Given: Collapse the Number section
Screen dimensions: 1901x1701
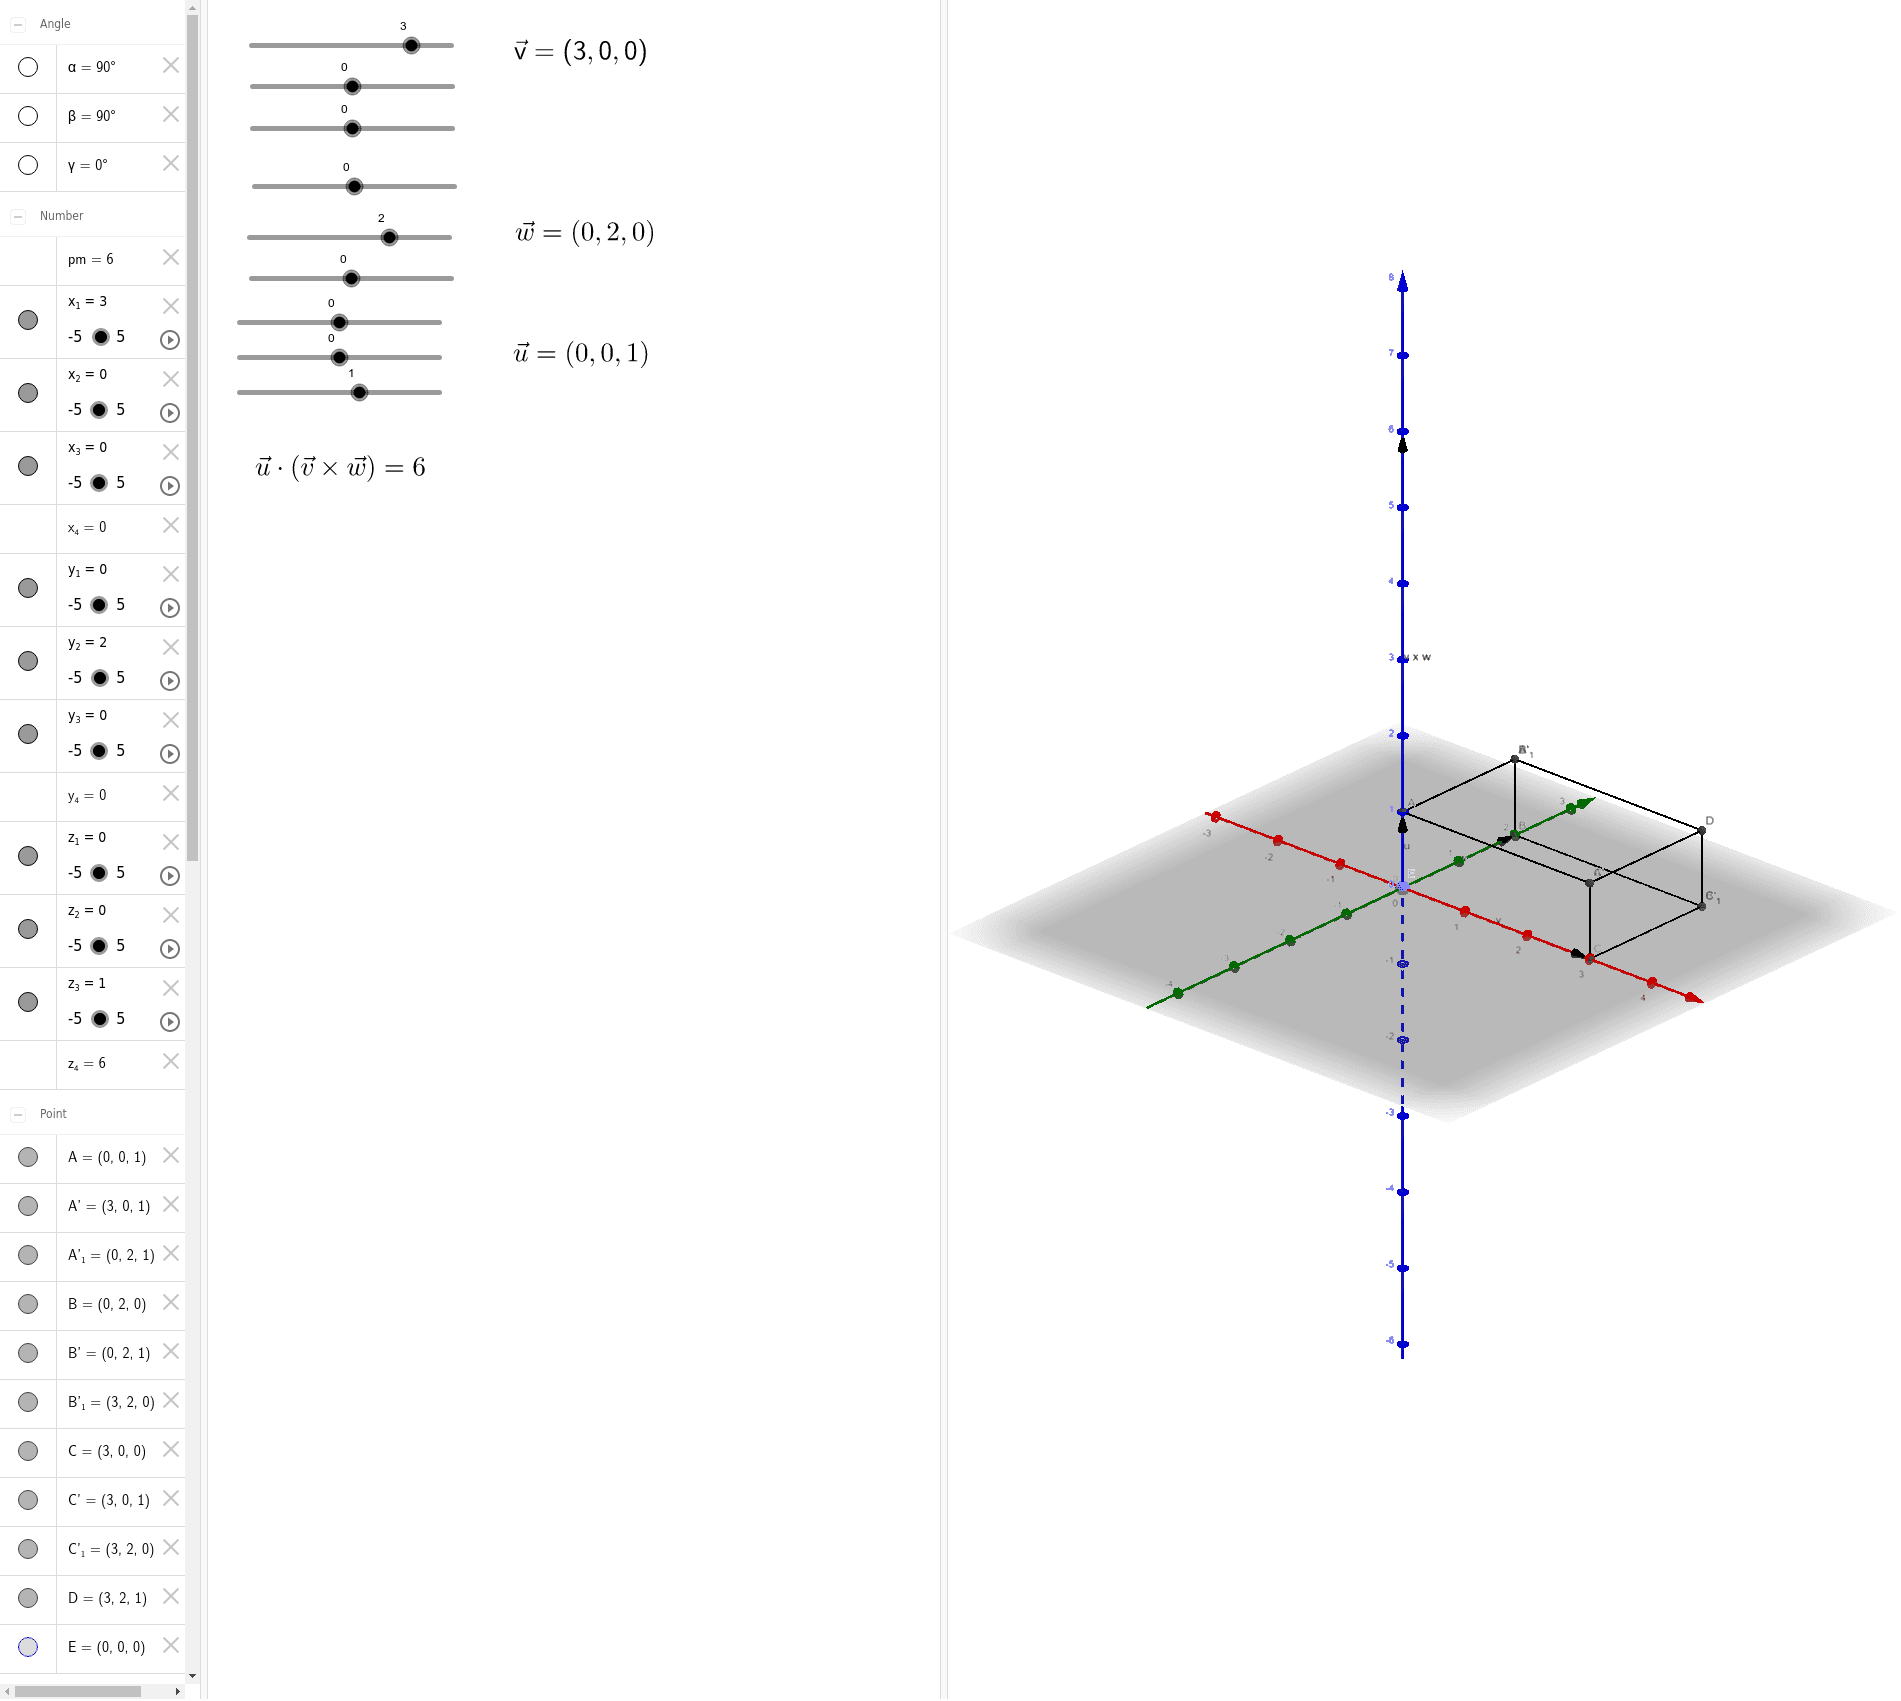Looking at the screenshot, I should coord(16,214).
